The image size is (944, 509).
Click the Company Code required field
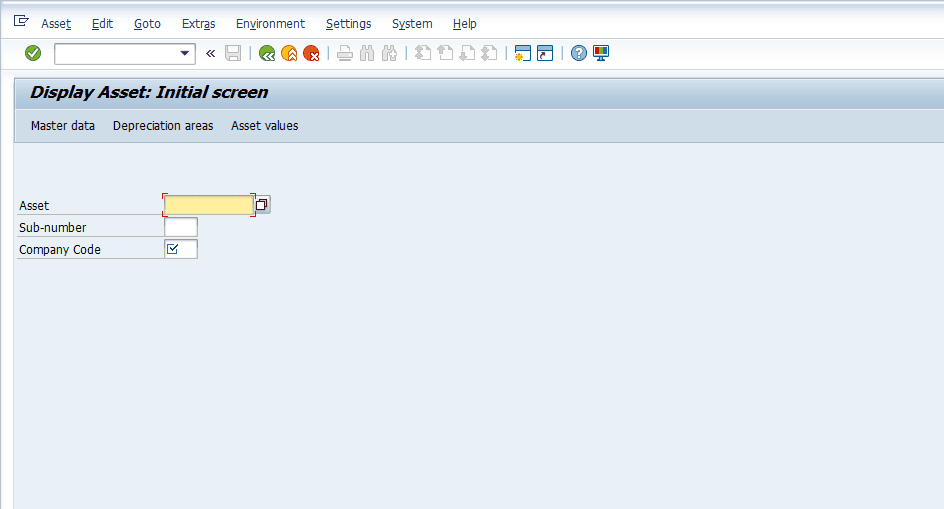tap(181, 249)
